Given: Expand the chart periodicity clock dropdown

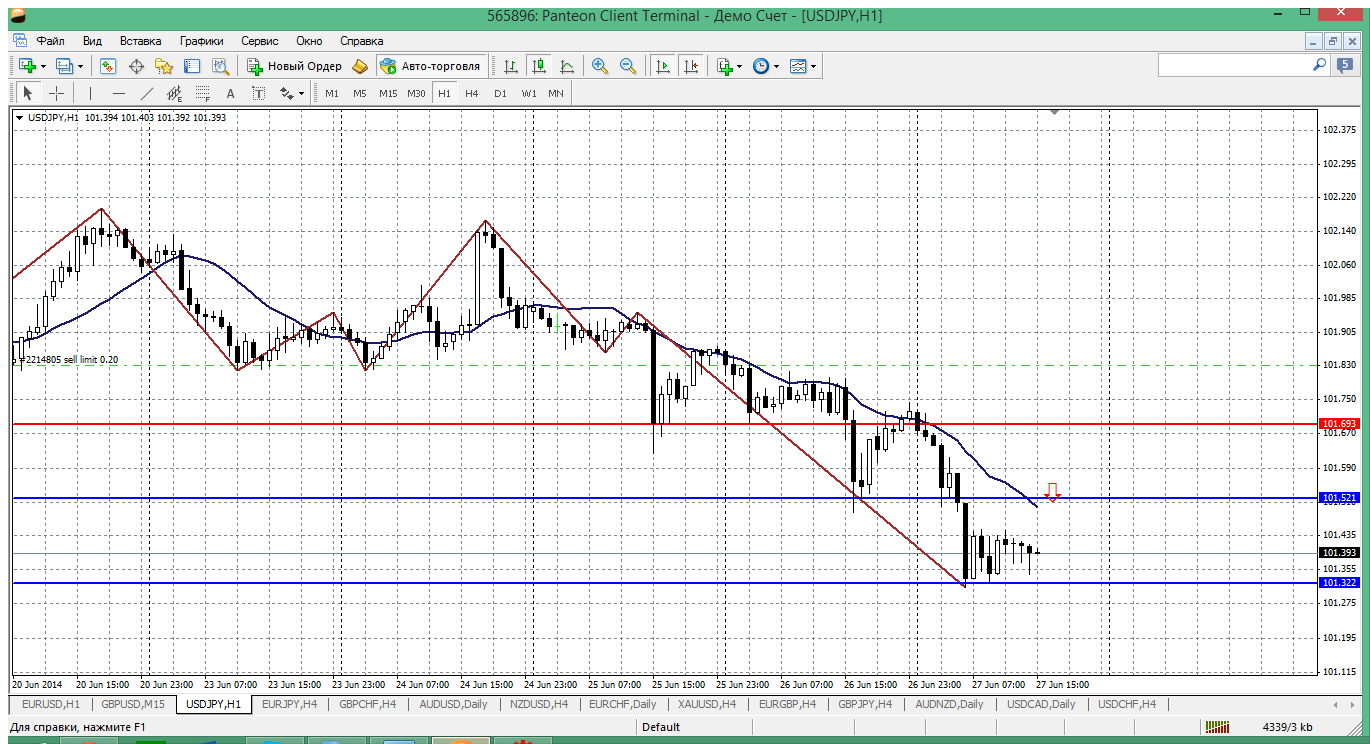Looking at the screenshot, I should (x=777, y=66).
